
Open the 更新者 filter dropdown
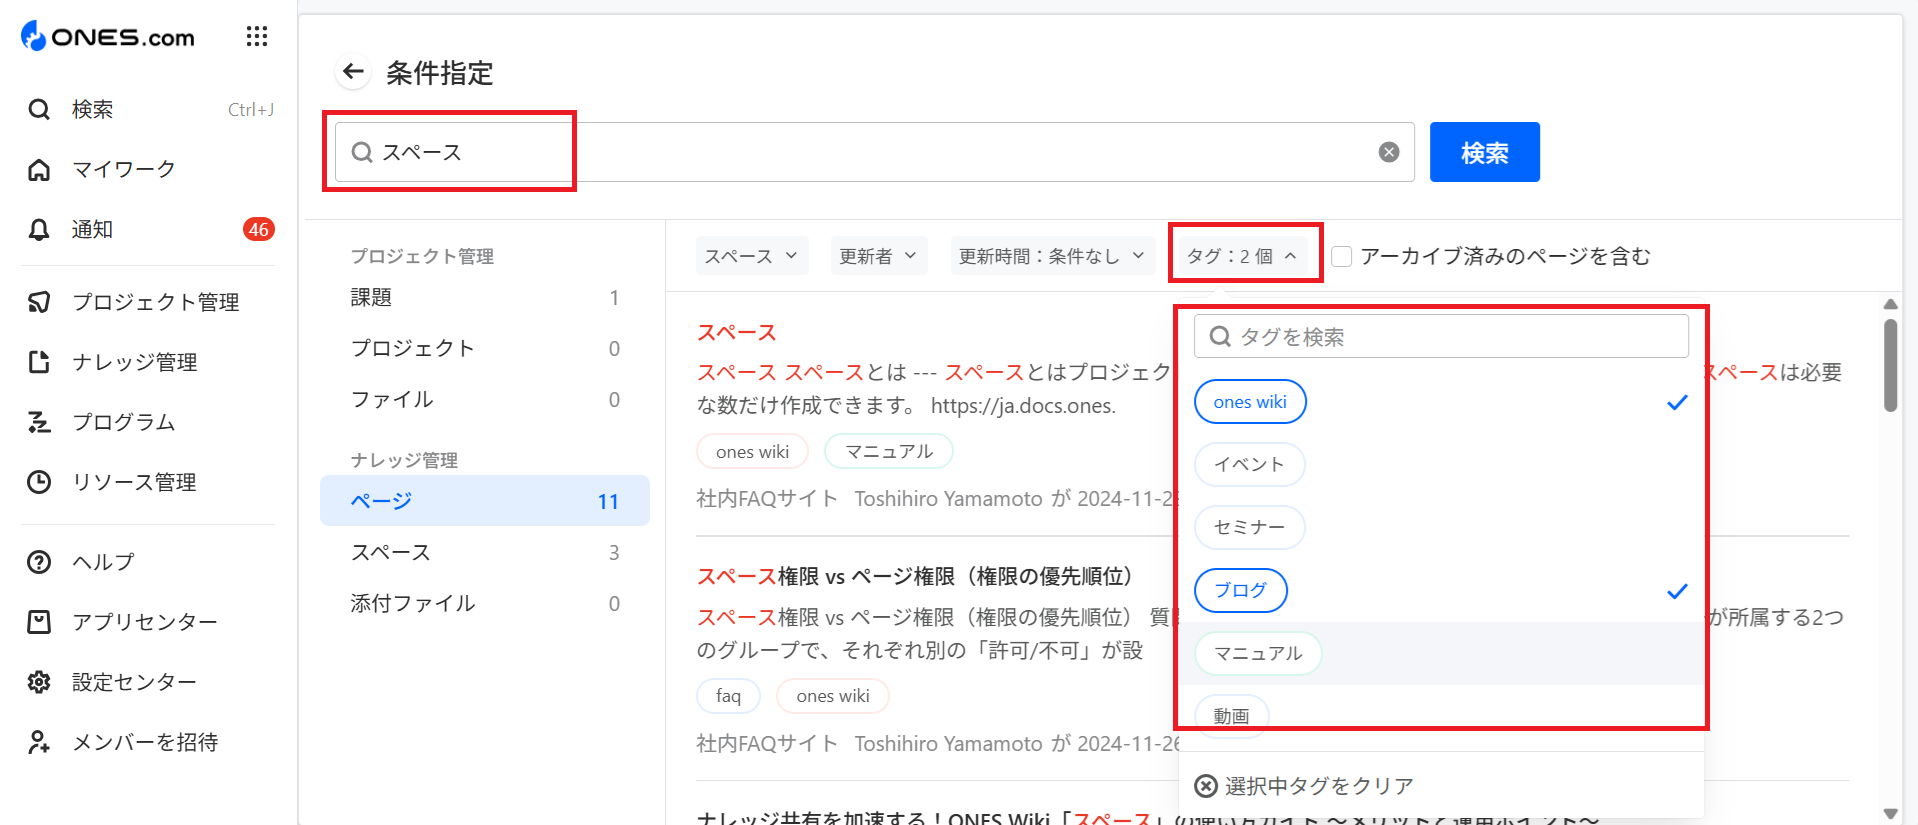pyautogui.click(x=878, y=256)
